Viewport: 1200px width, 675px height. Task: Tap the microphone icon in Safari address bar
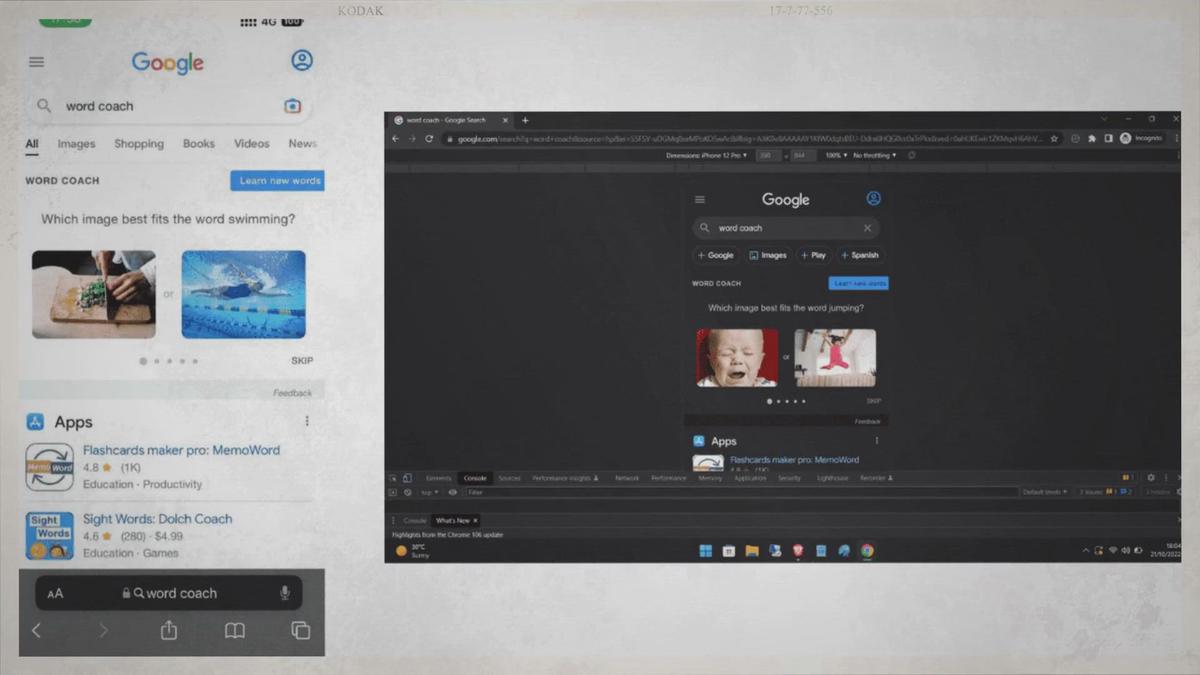tap(285, 593)
